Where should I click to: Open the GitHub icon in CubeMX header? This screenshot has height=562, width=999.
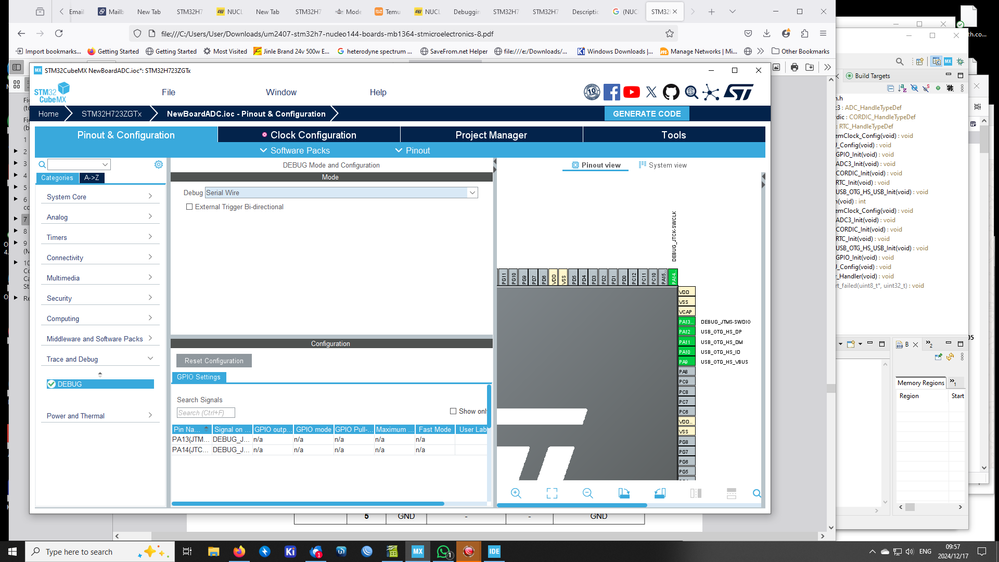coord(671,92)
